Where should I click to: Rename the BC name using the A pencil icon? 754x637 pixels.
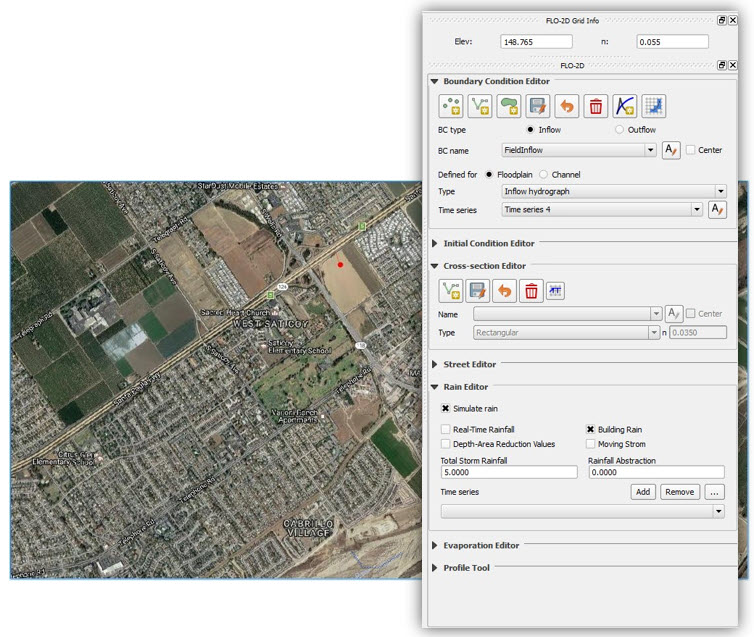tap(672, 150)
